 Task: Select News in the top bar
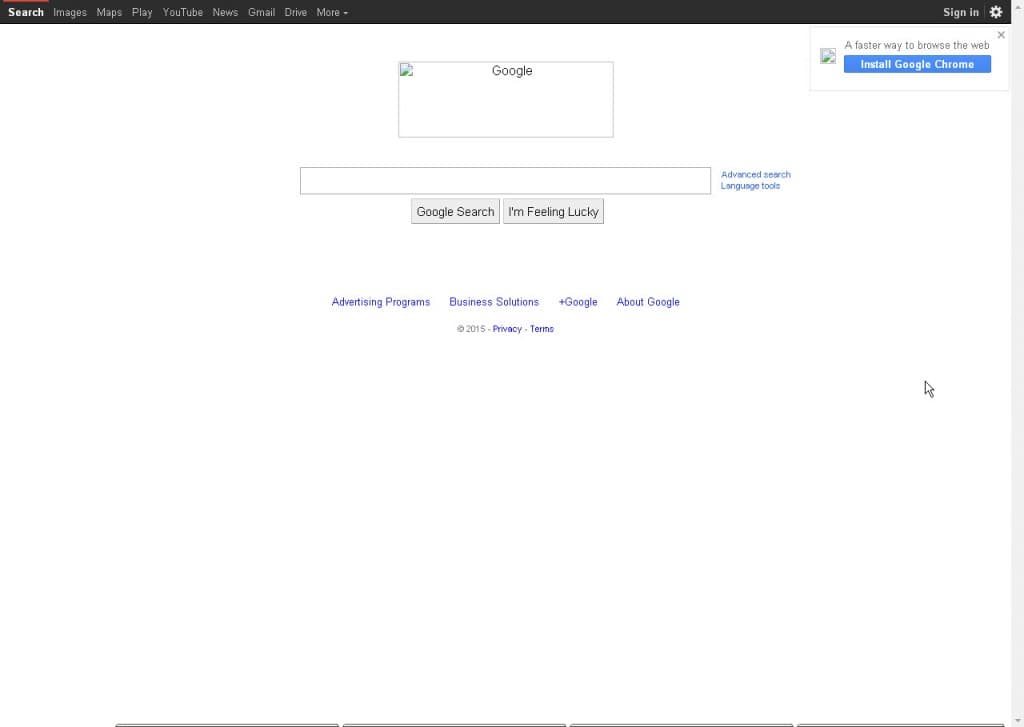pos(225,12)
